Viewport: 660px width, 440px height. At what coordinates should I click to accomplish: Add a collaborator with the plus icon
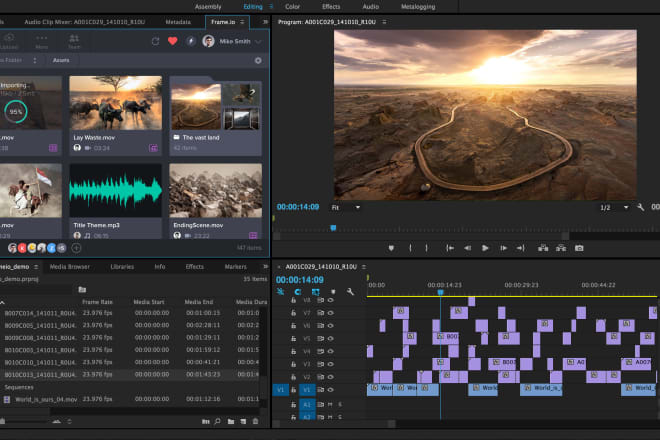coord(76,247)
